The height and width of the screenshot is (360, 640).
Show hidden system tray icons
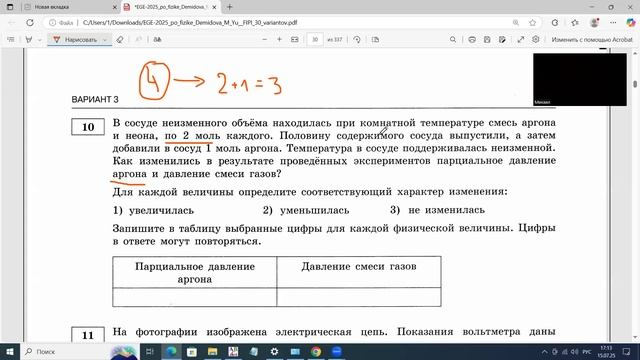544,351
